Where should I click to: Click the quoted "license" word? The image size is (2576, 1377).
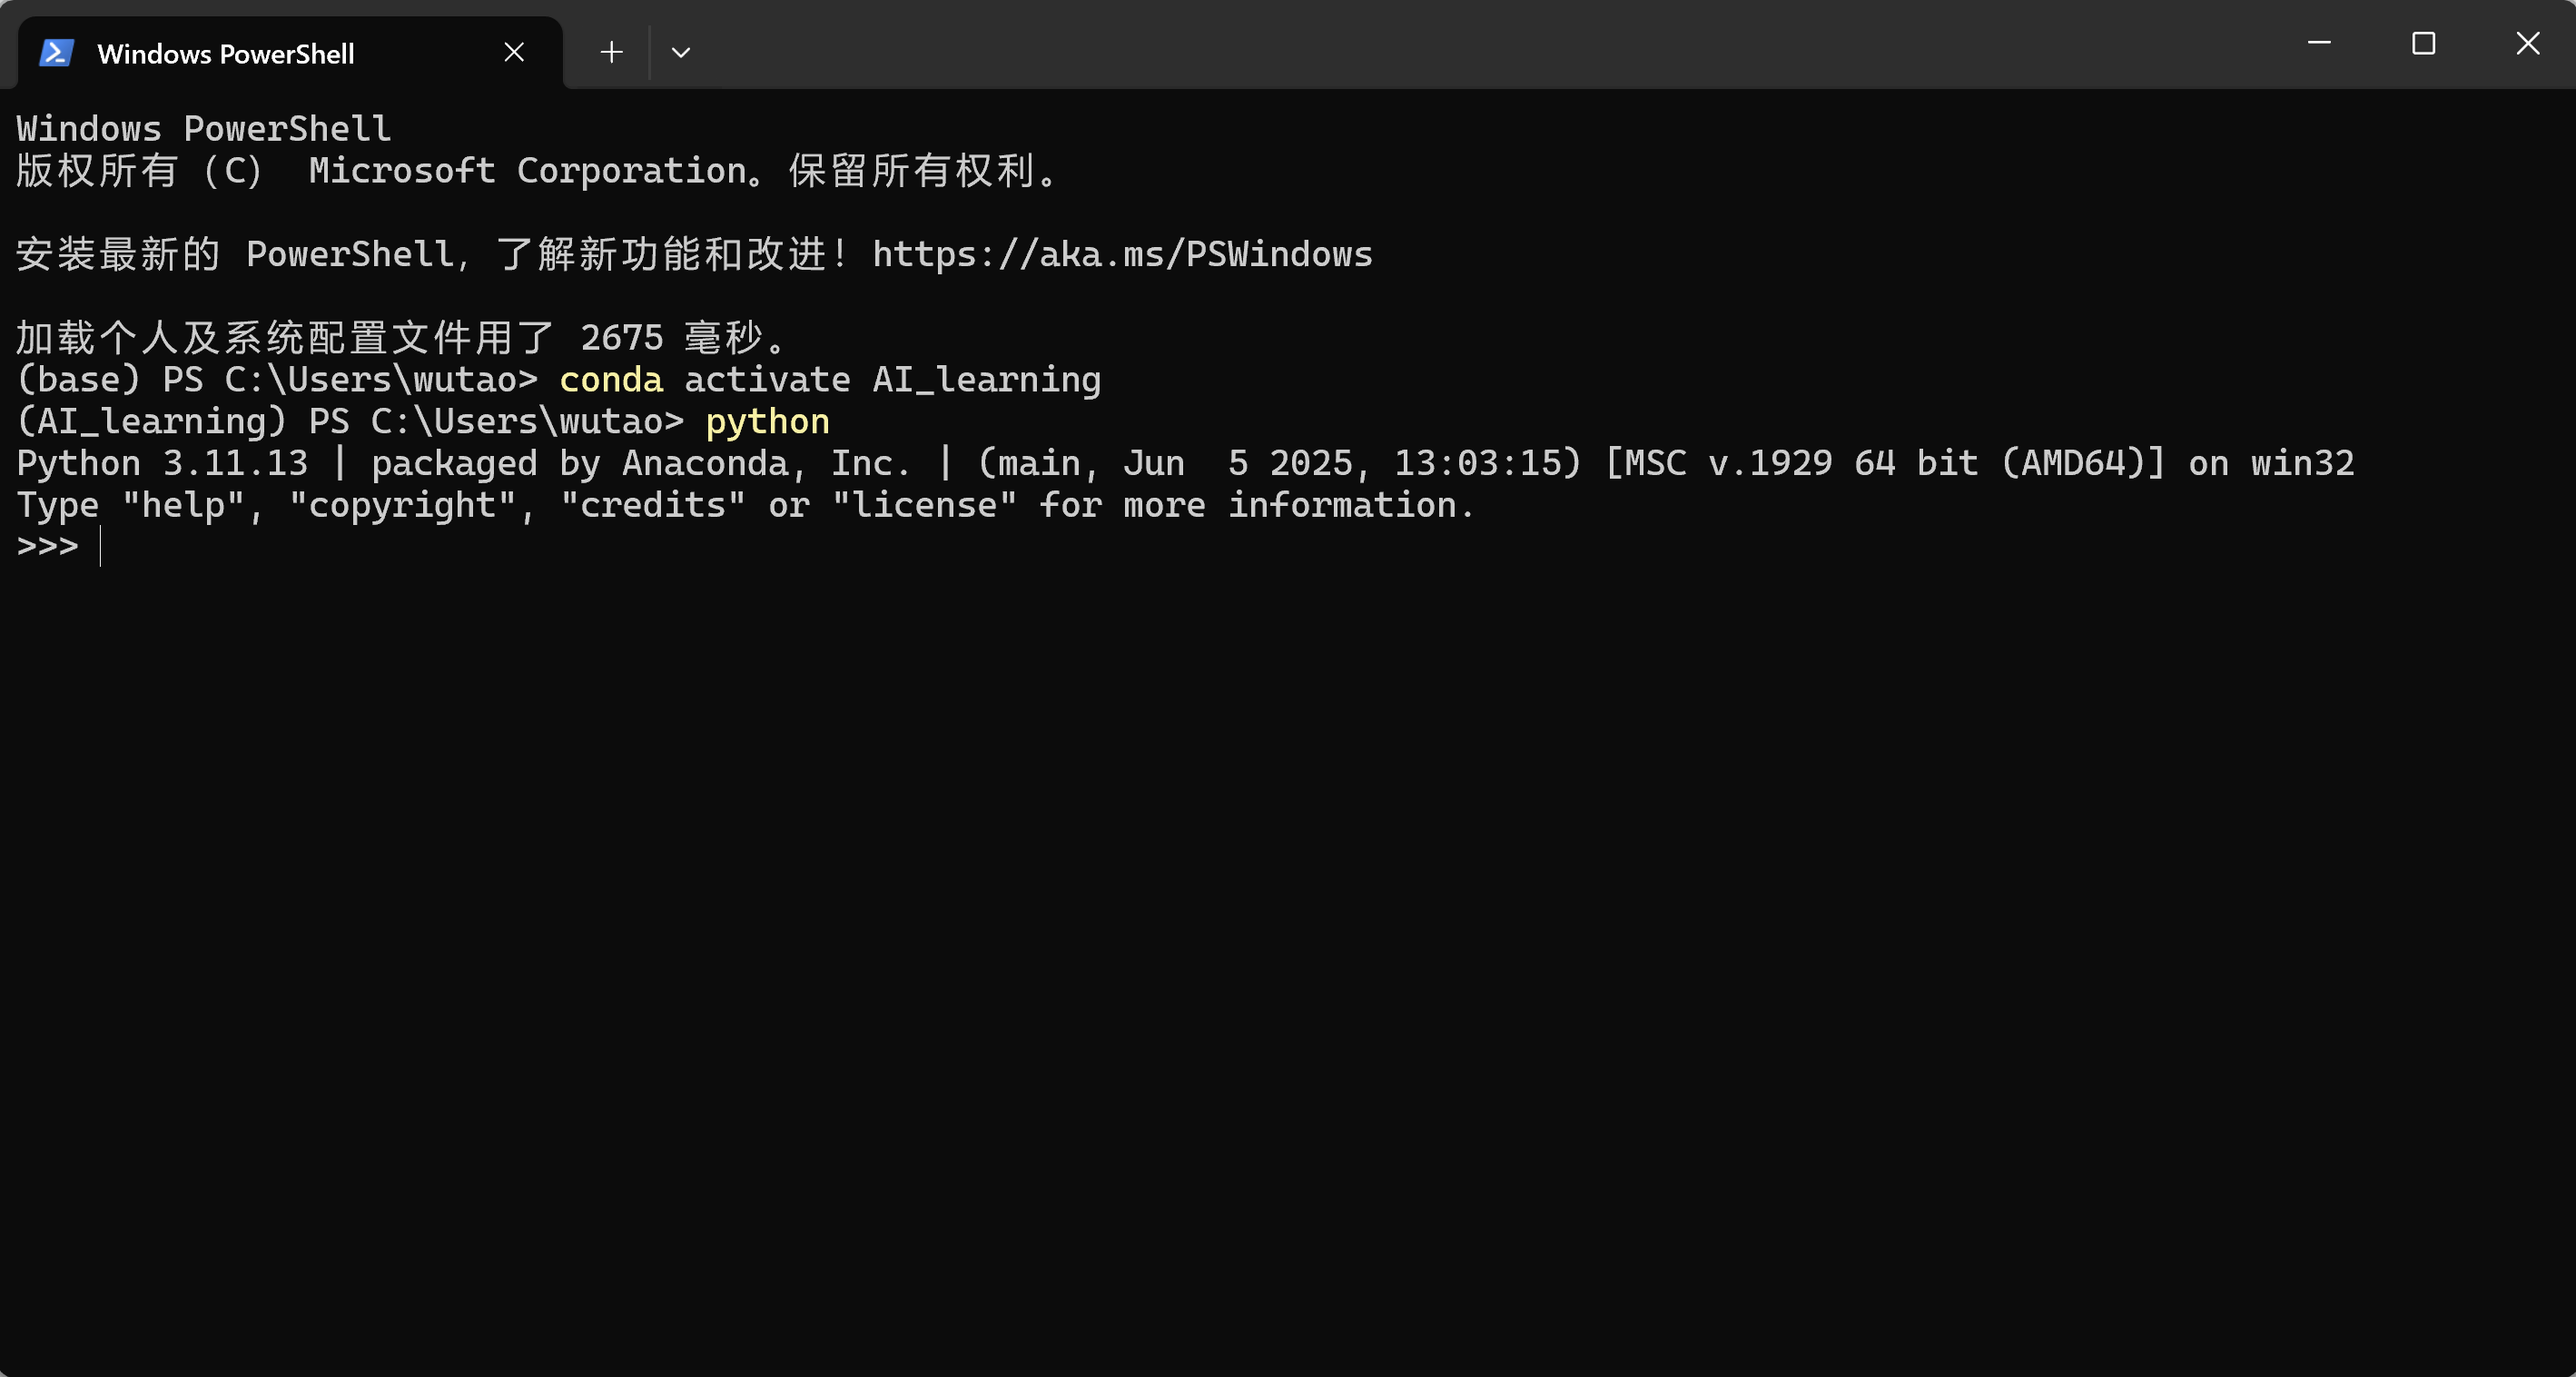pos(924,506)
